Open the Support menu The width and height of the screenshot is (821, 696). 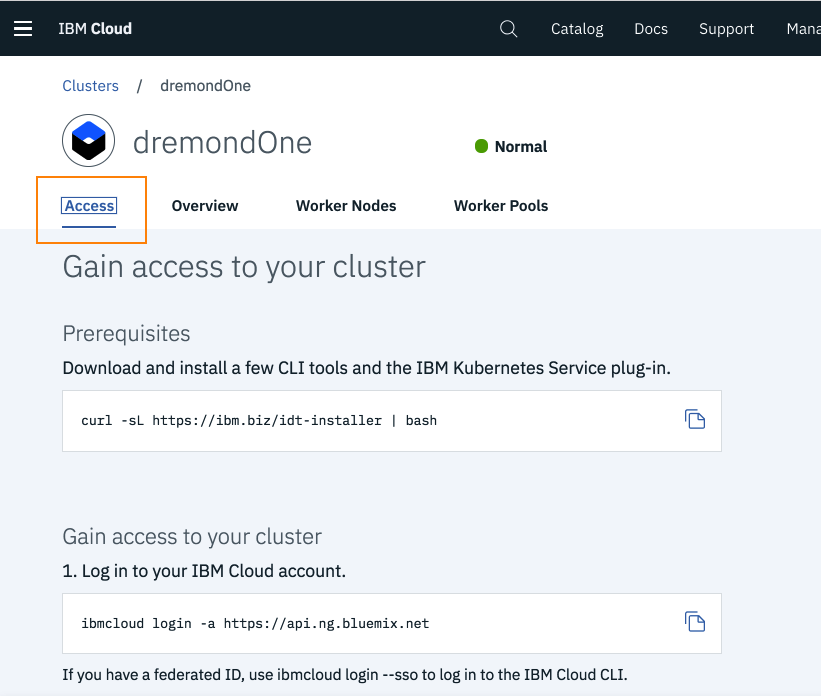726,28
